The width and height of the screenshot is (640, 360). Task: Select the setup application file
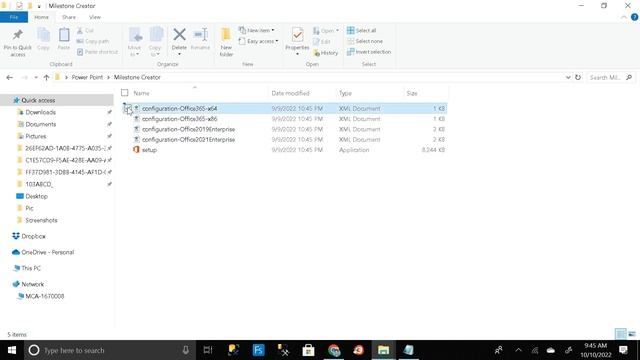(x=149, y=150)
